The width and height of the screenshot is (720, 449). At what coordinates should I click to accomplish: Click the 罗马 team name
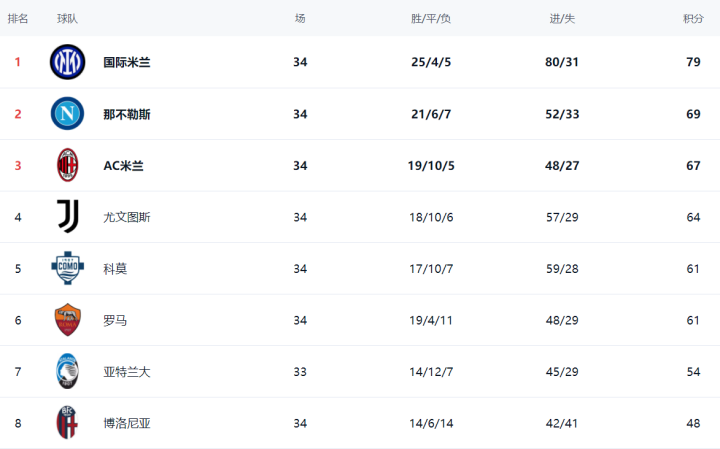[x=115, y=320]
